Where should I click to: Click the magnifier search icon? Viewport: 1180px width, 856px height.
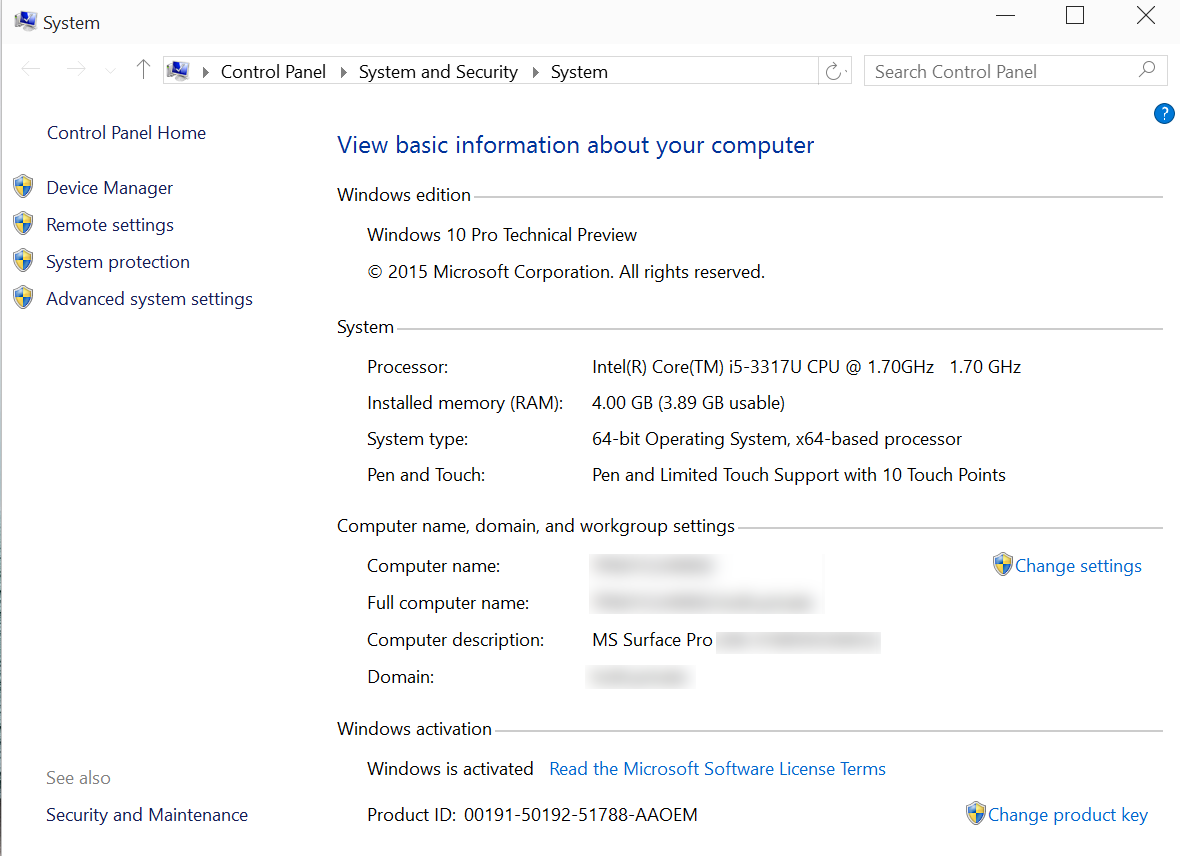click(1147, 70)
